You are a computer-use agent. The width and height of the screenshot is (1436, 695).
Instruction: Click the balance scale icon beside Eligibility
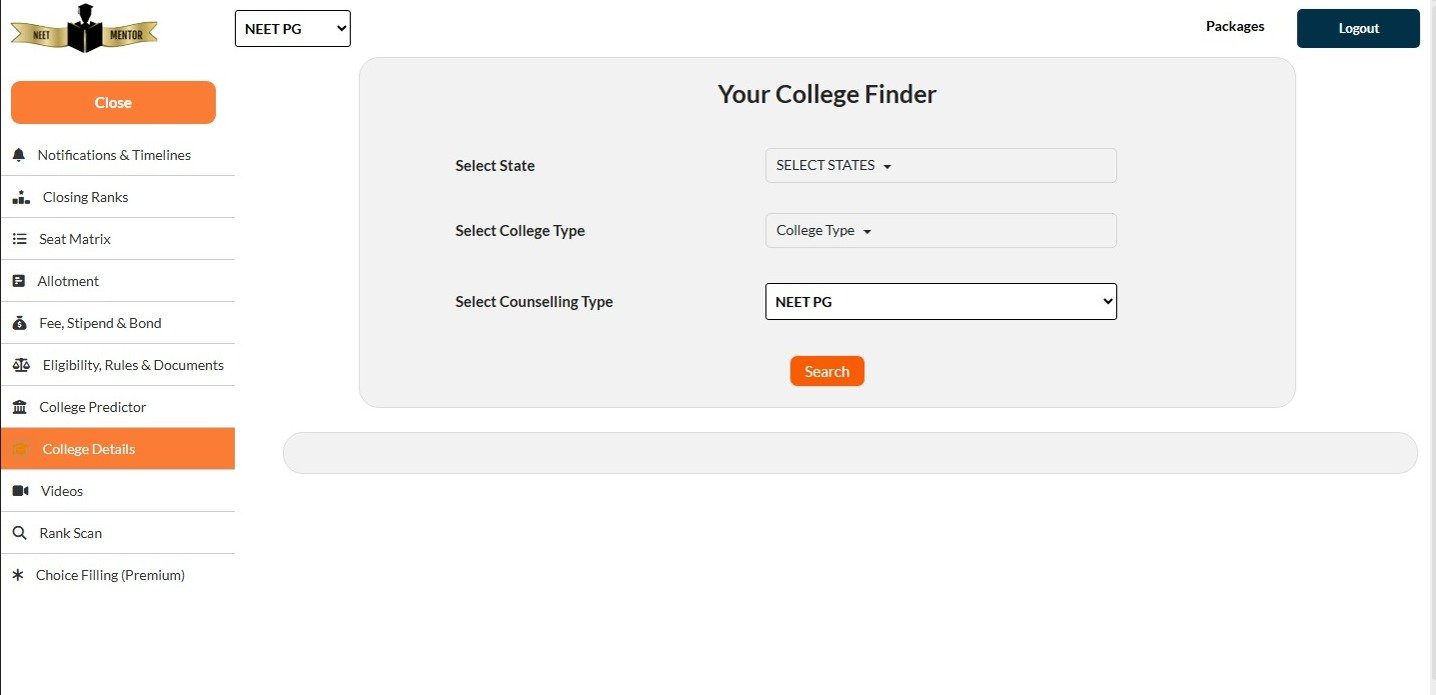pos(21,365)
